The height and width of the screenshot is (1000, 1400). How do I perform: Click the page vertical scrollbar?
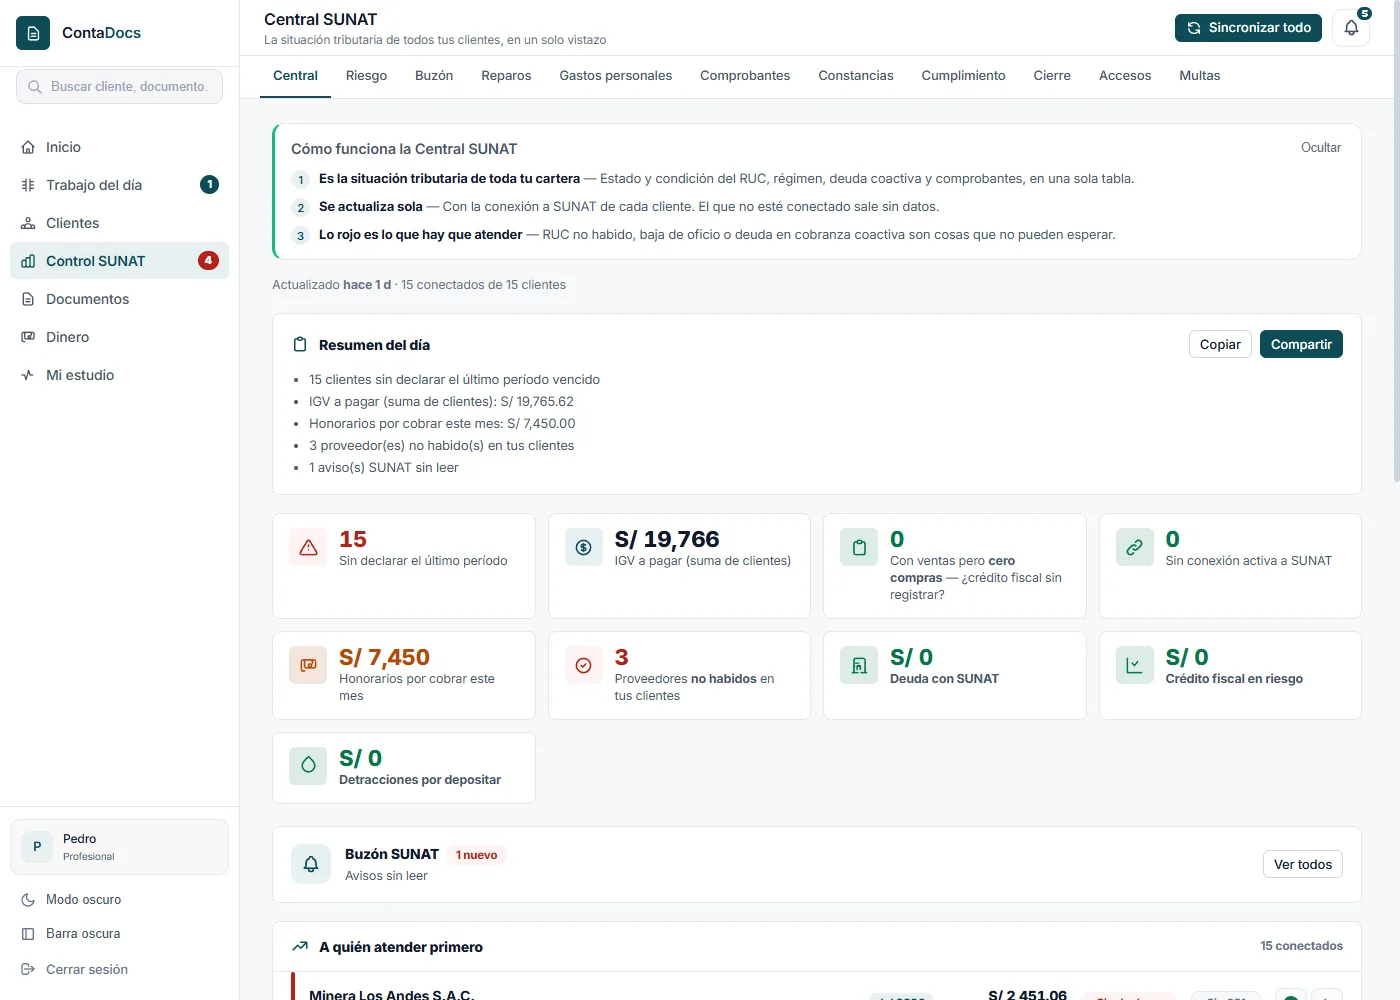1396,240
